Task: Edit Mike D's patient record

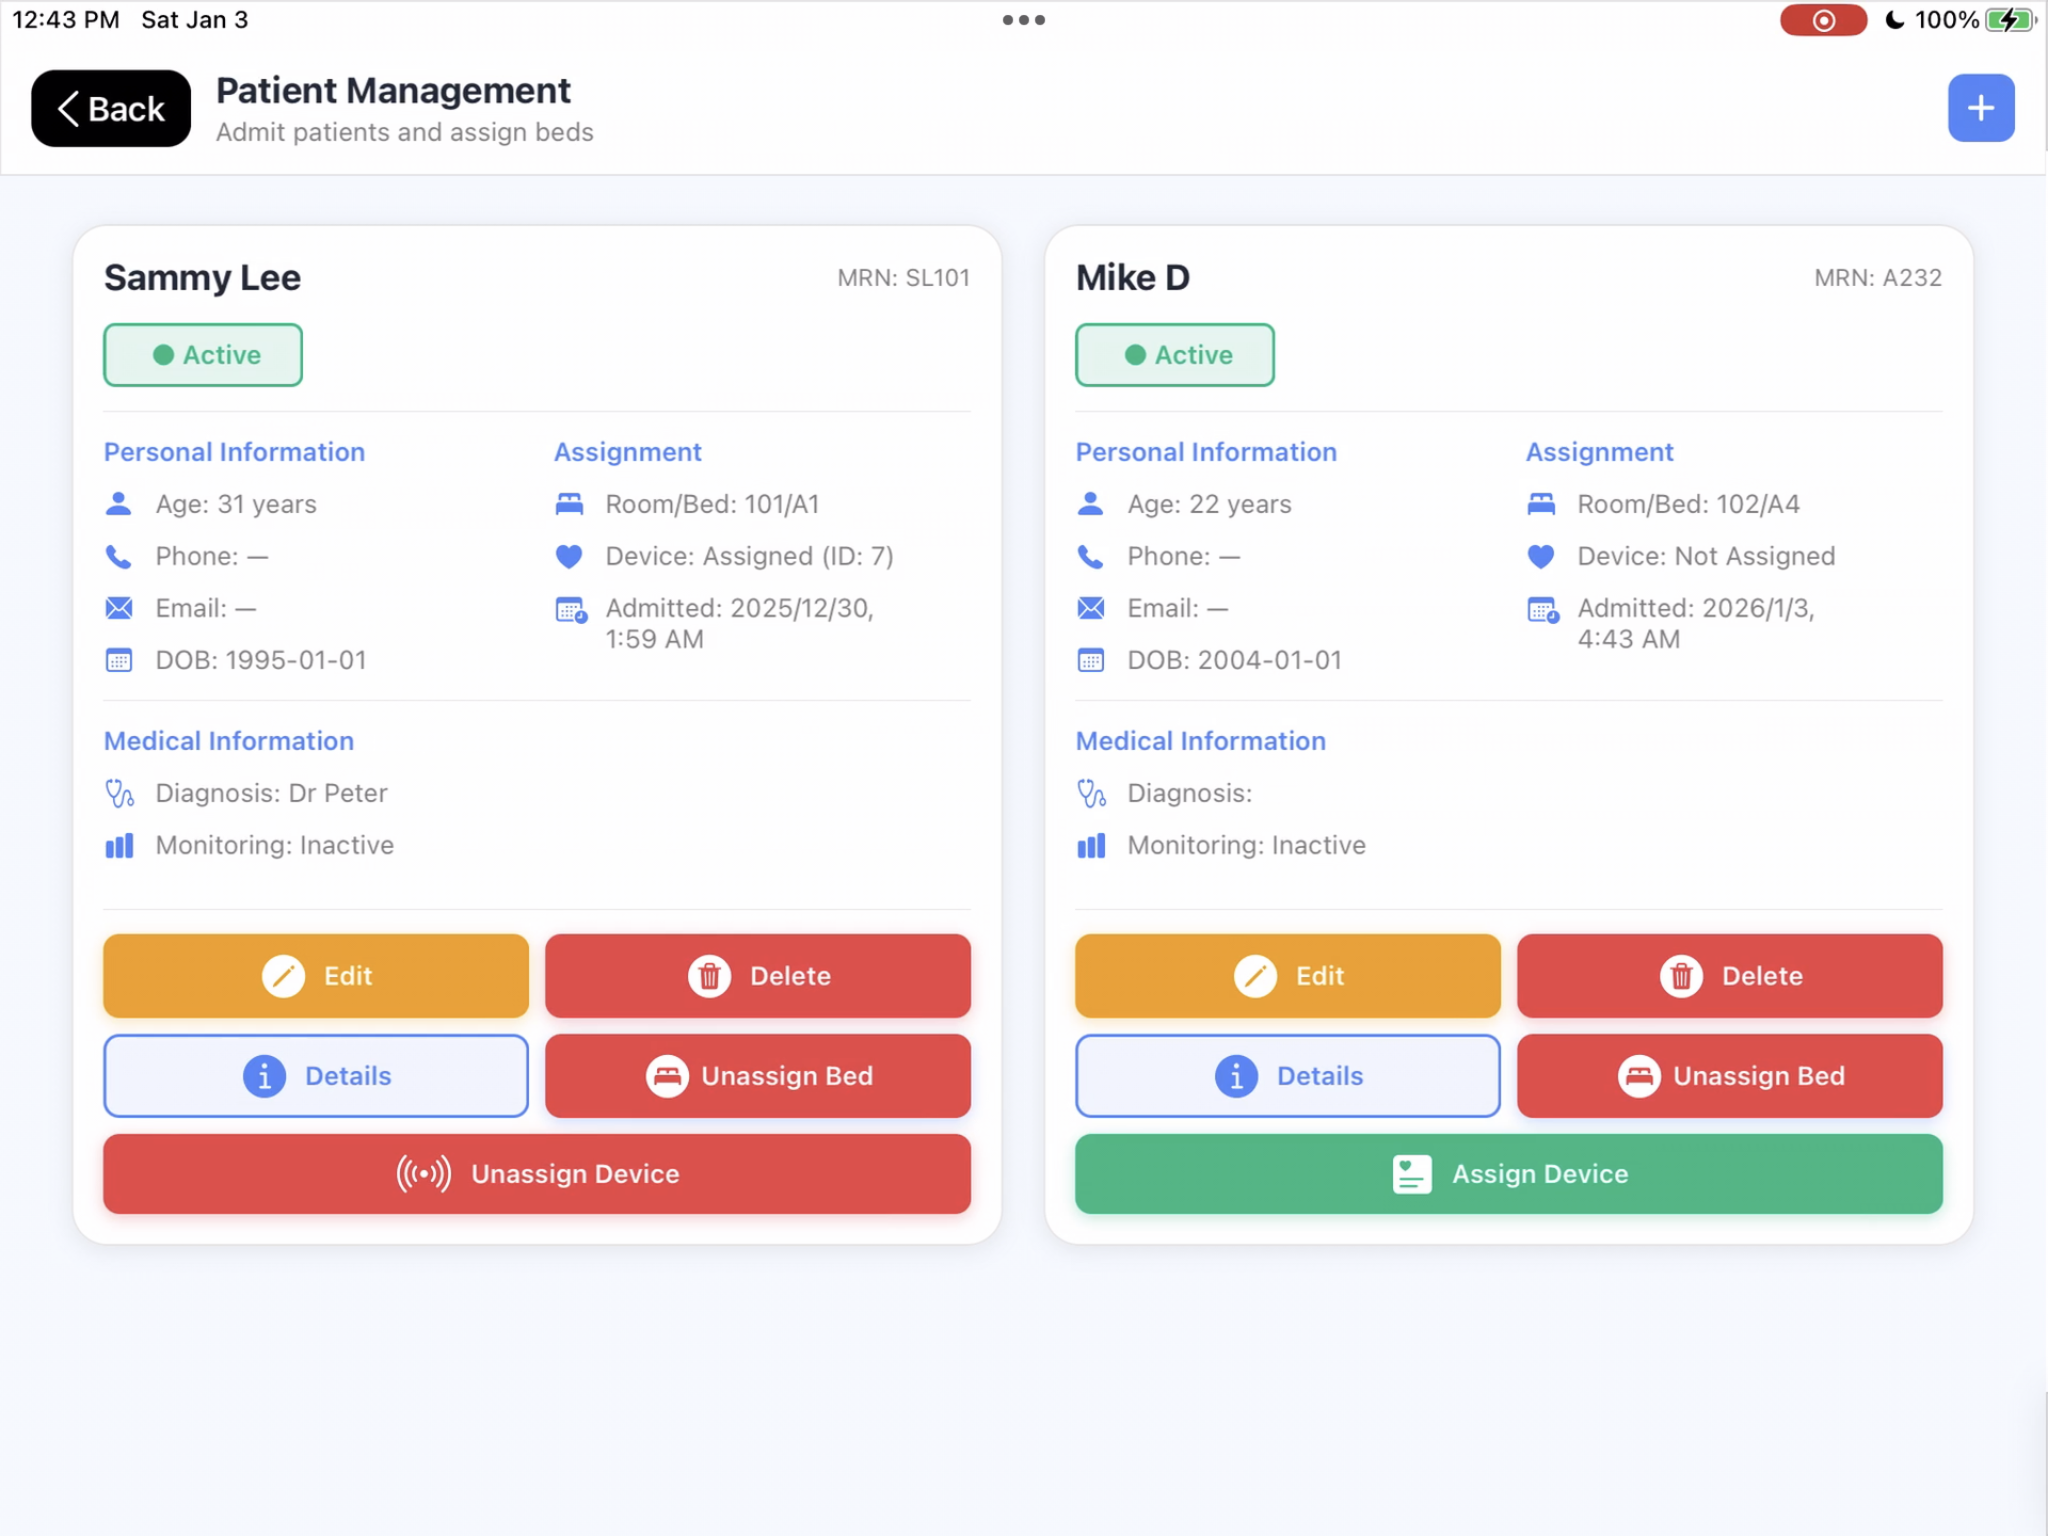Action: tap(1287, 975)
